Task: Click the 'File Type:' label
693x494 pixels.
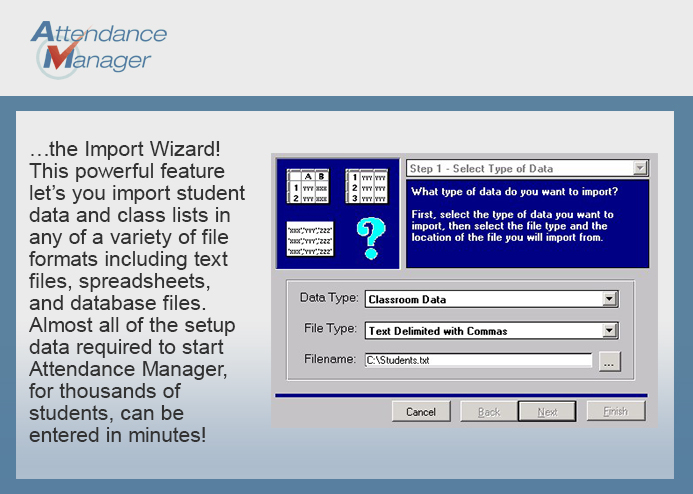Action: tap(331, 328)
